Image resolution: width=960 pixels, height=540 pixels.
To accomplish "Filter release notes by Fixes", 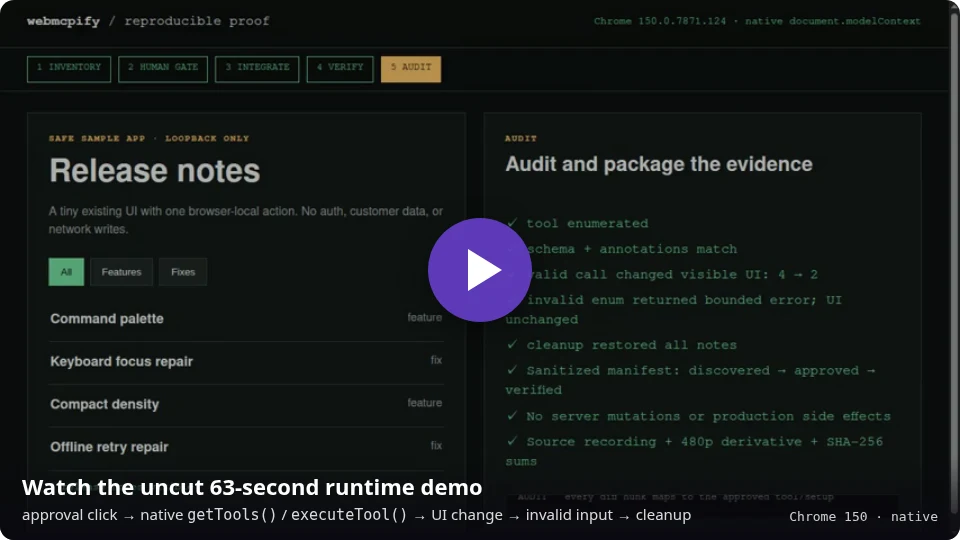I will [183, 272].
